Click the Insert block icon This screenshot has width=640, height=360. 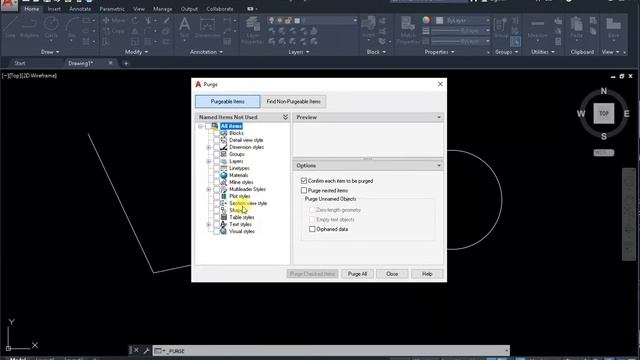(x=369, y=27)
